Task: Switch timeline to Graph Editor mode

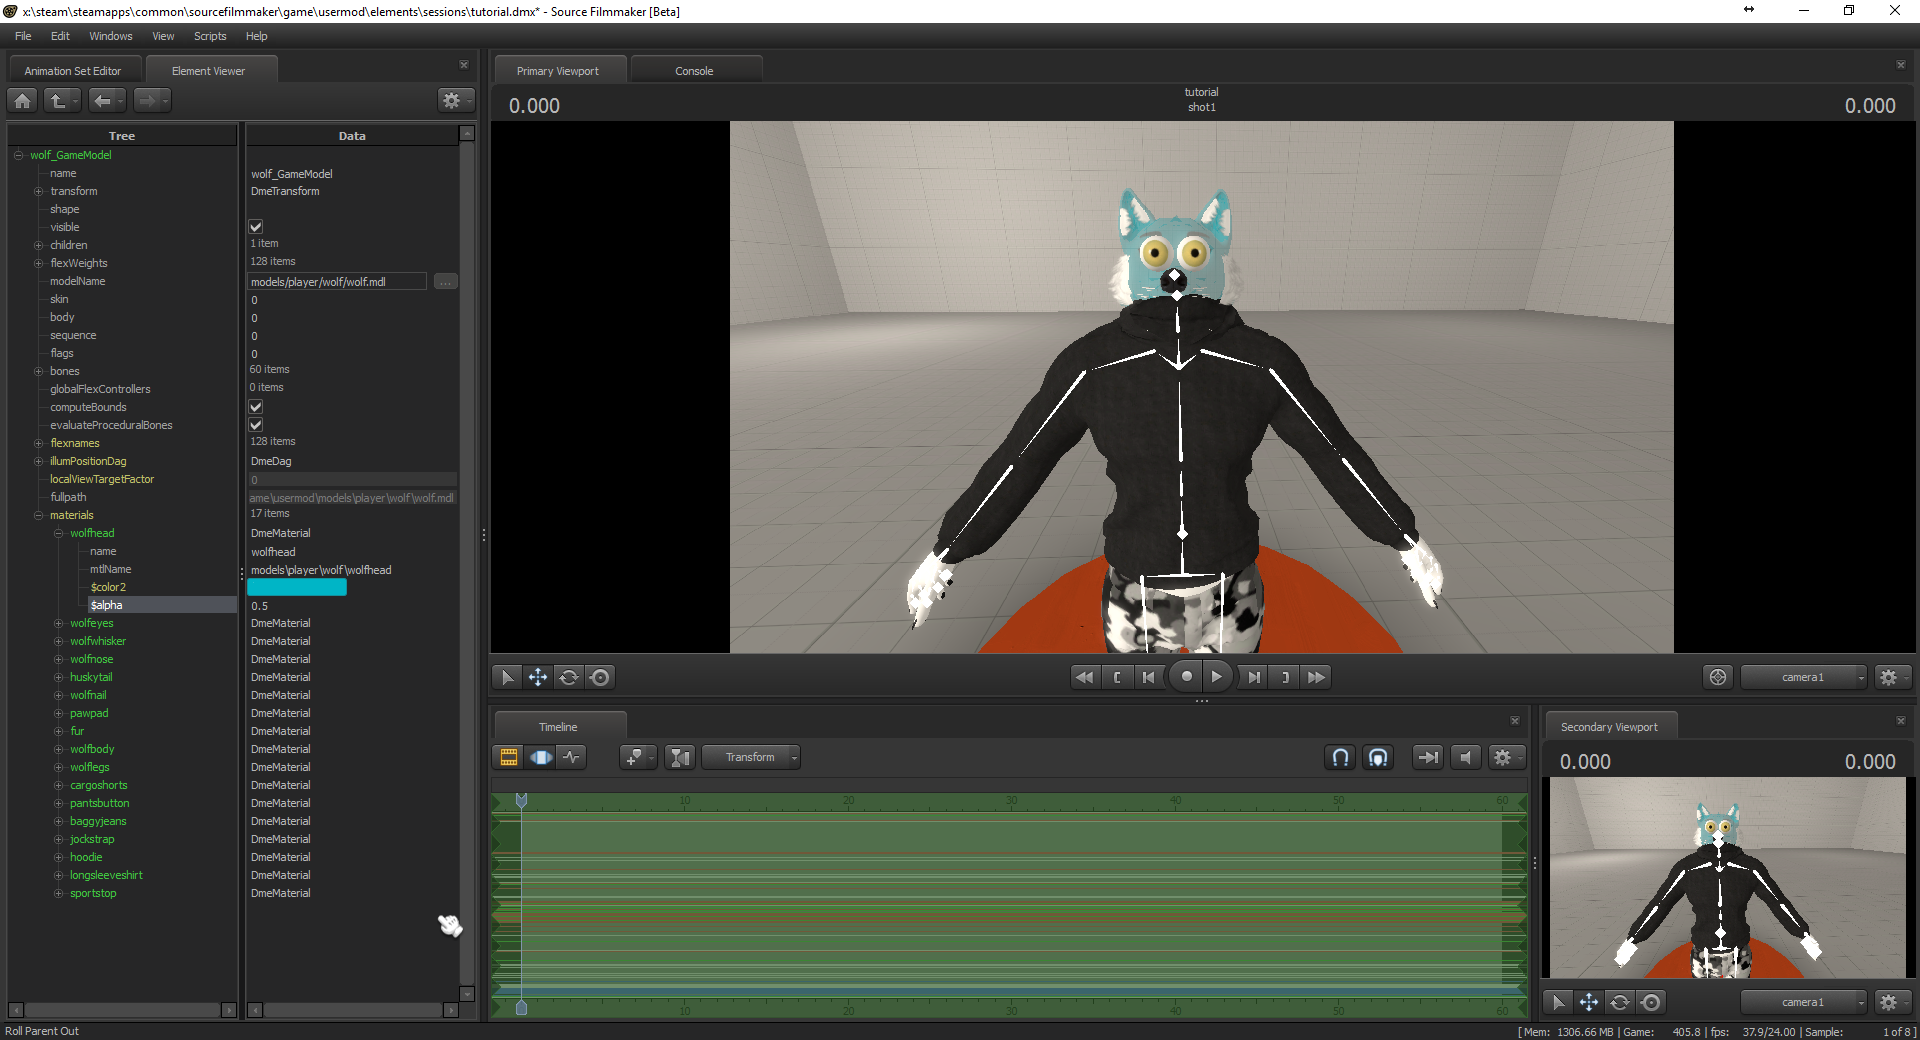Action: coord(571,757)
